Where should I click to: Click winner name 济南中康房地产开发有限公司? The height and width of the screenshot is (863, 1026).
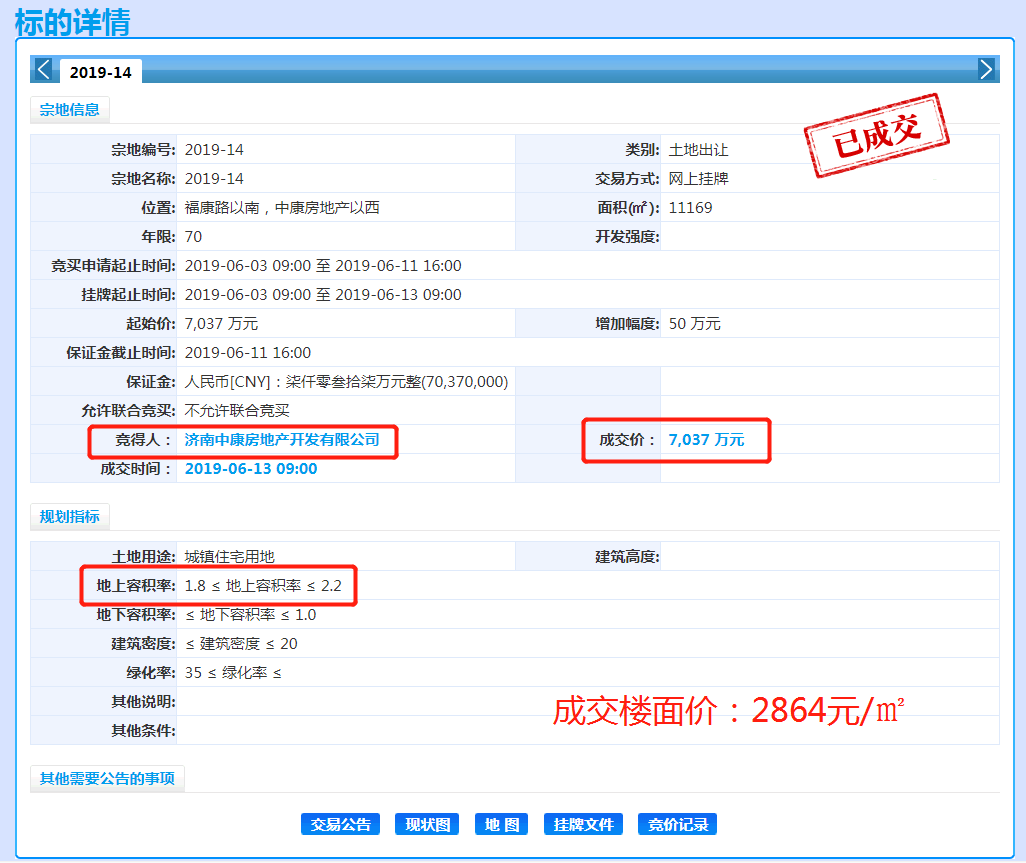pos(282,440)
